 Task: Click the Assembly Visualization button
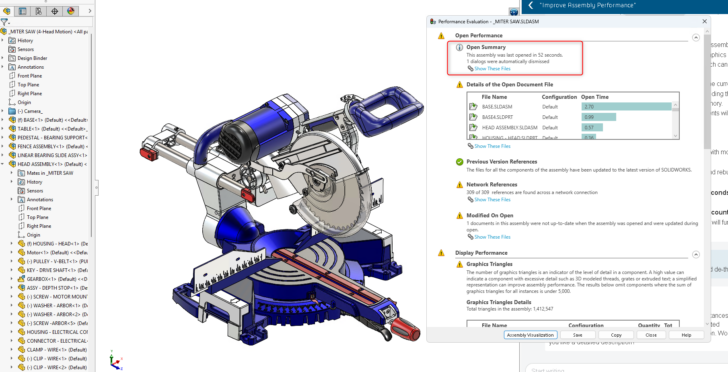point(530,335)
